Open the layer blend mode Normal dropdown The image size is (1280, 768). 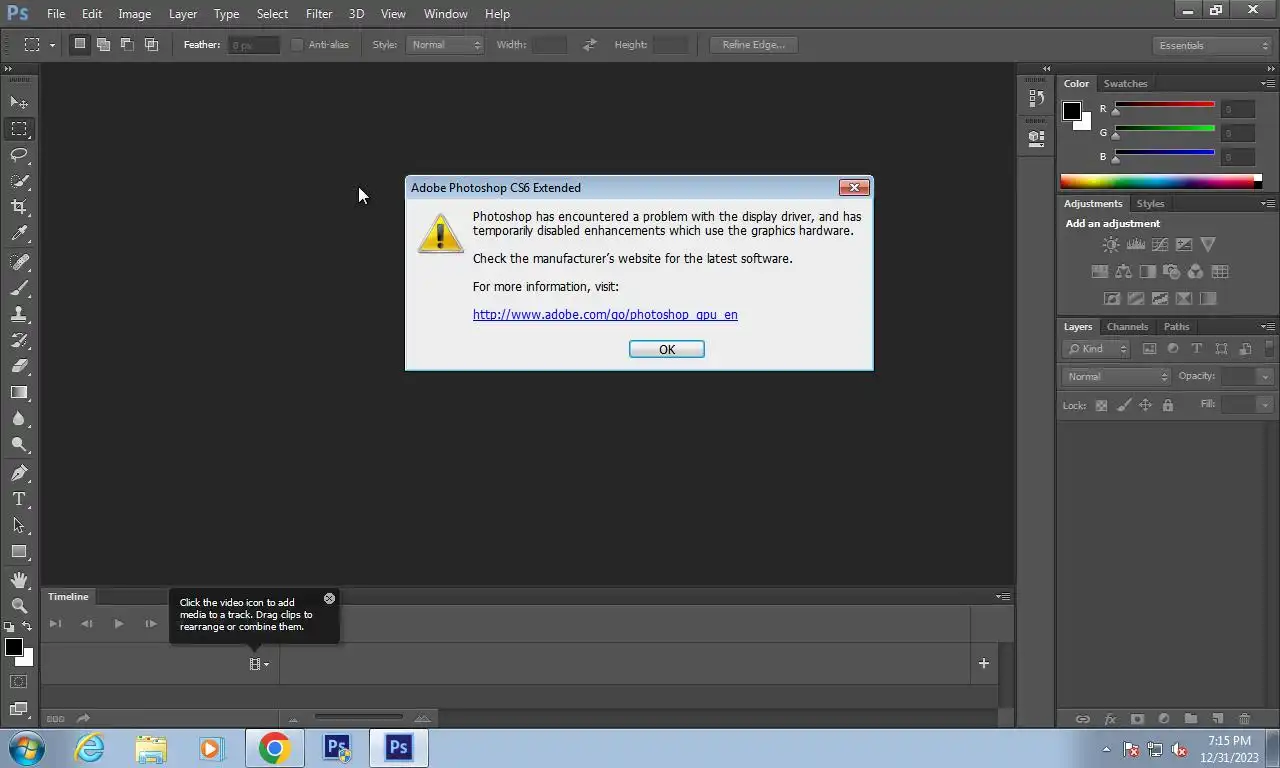1116,376
